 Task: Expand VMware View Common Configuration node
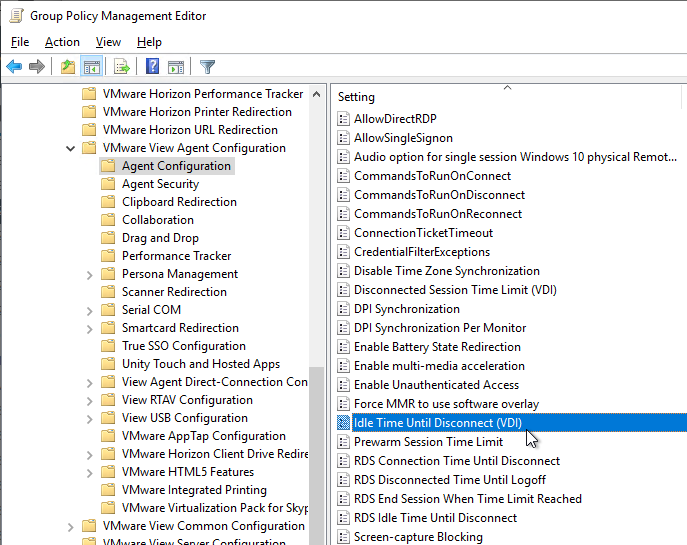click(71, 527)
